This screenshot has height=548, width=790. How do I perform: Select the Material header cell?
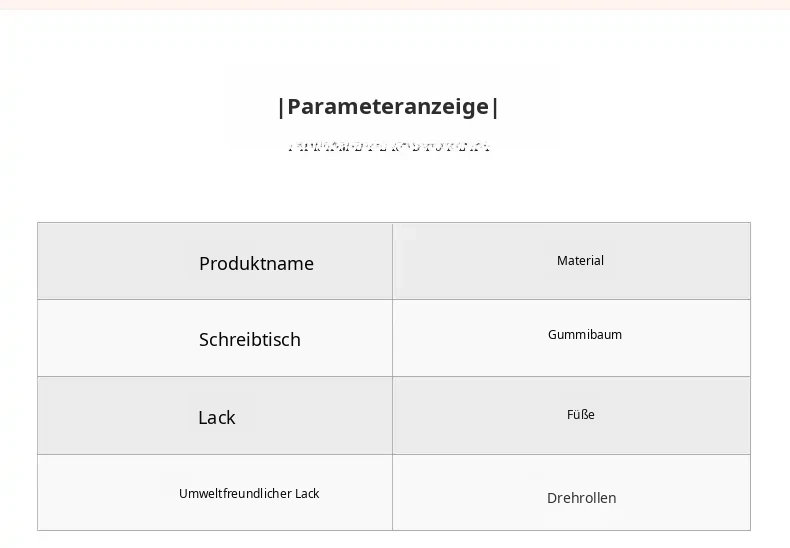(x=571, y=261)
